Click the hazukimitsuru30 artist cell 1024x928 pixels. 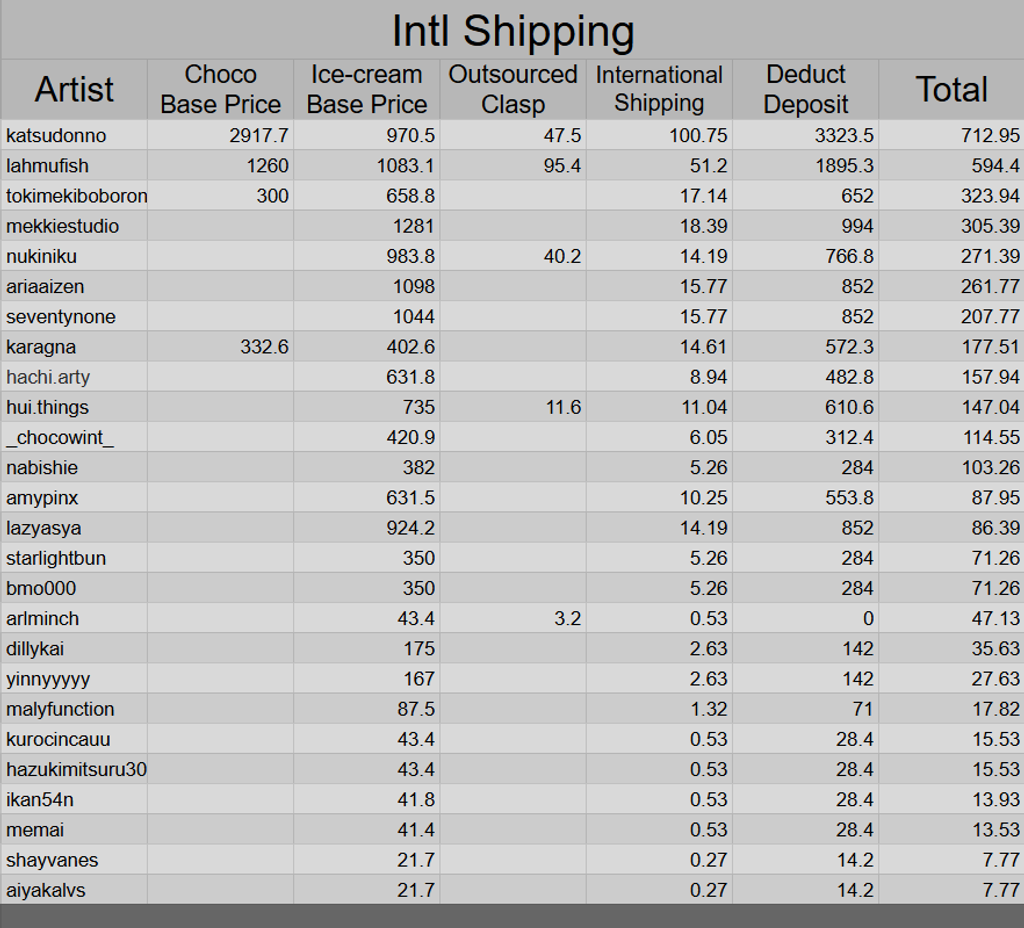(76, 769)
